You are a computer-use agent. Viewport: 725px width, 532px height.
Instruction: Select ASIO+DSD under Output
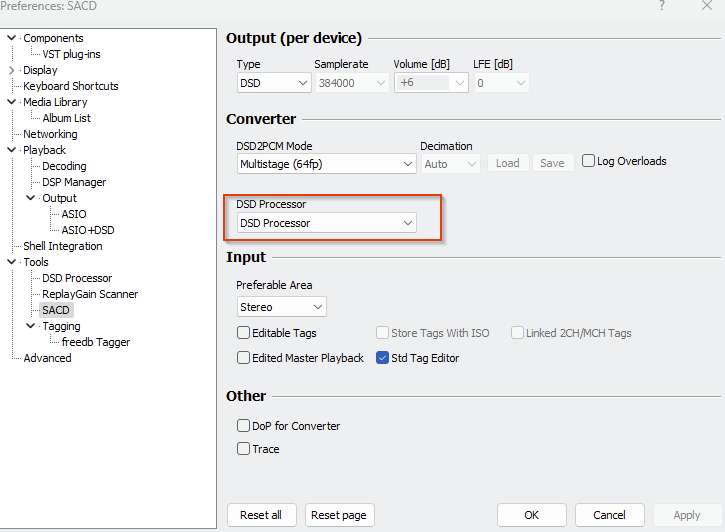pos(88,230)
